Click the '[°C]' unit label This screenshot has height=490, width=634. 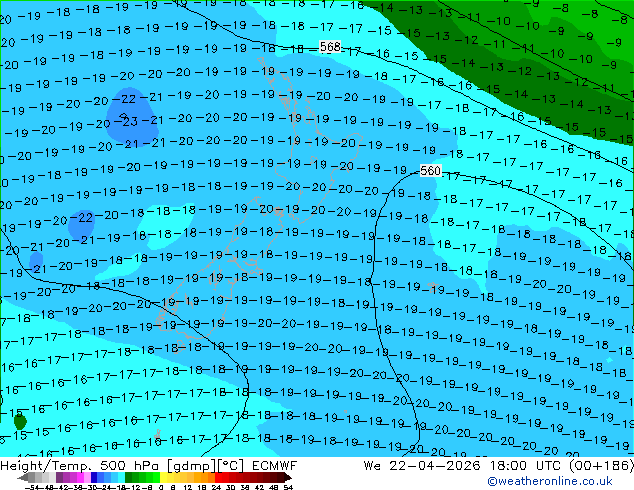tap(229, 466)
